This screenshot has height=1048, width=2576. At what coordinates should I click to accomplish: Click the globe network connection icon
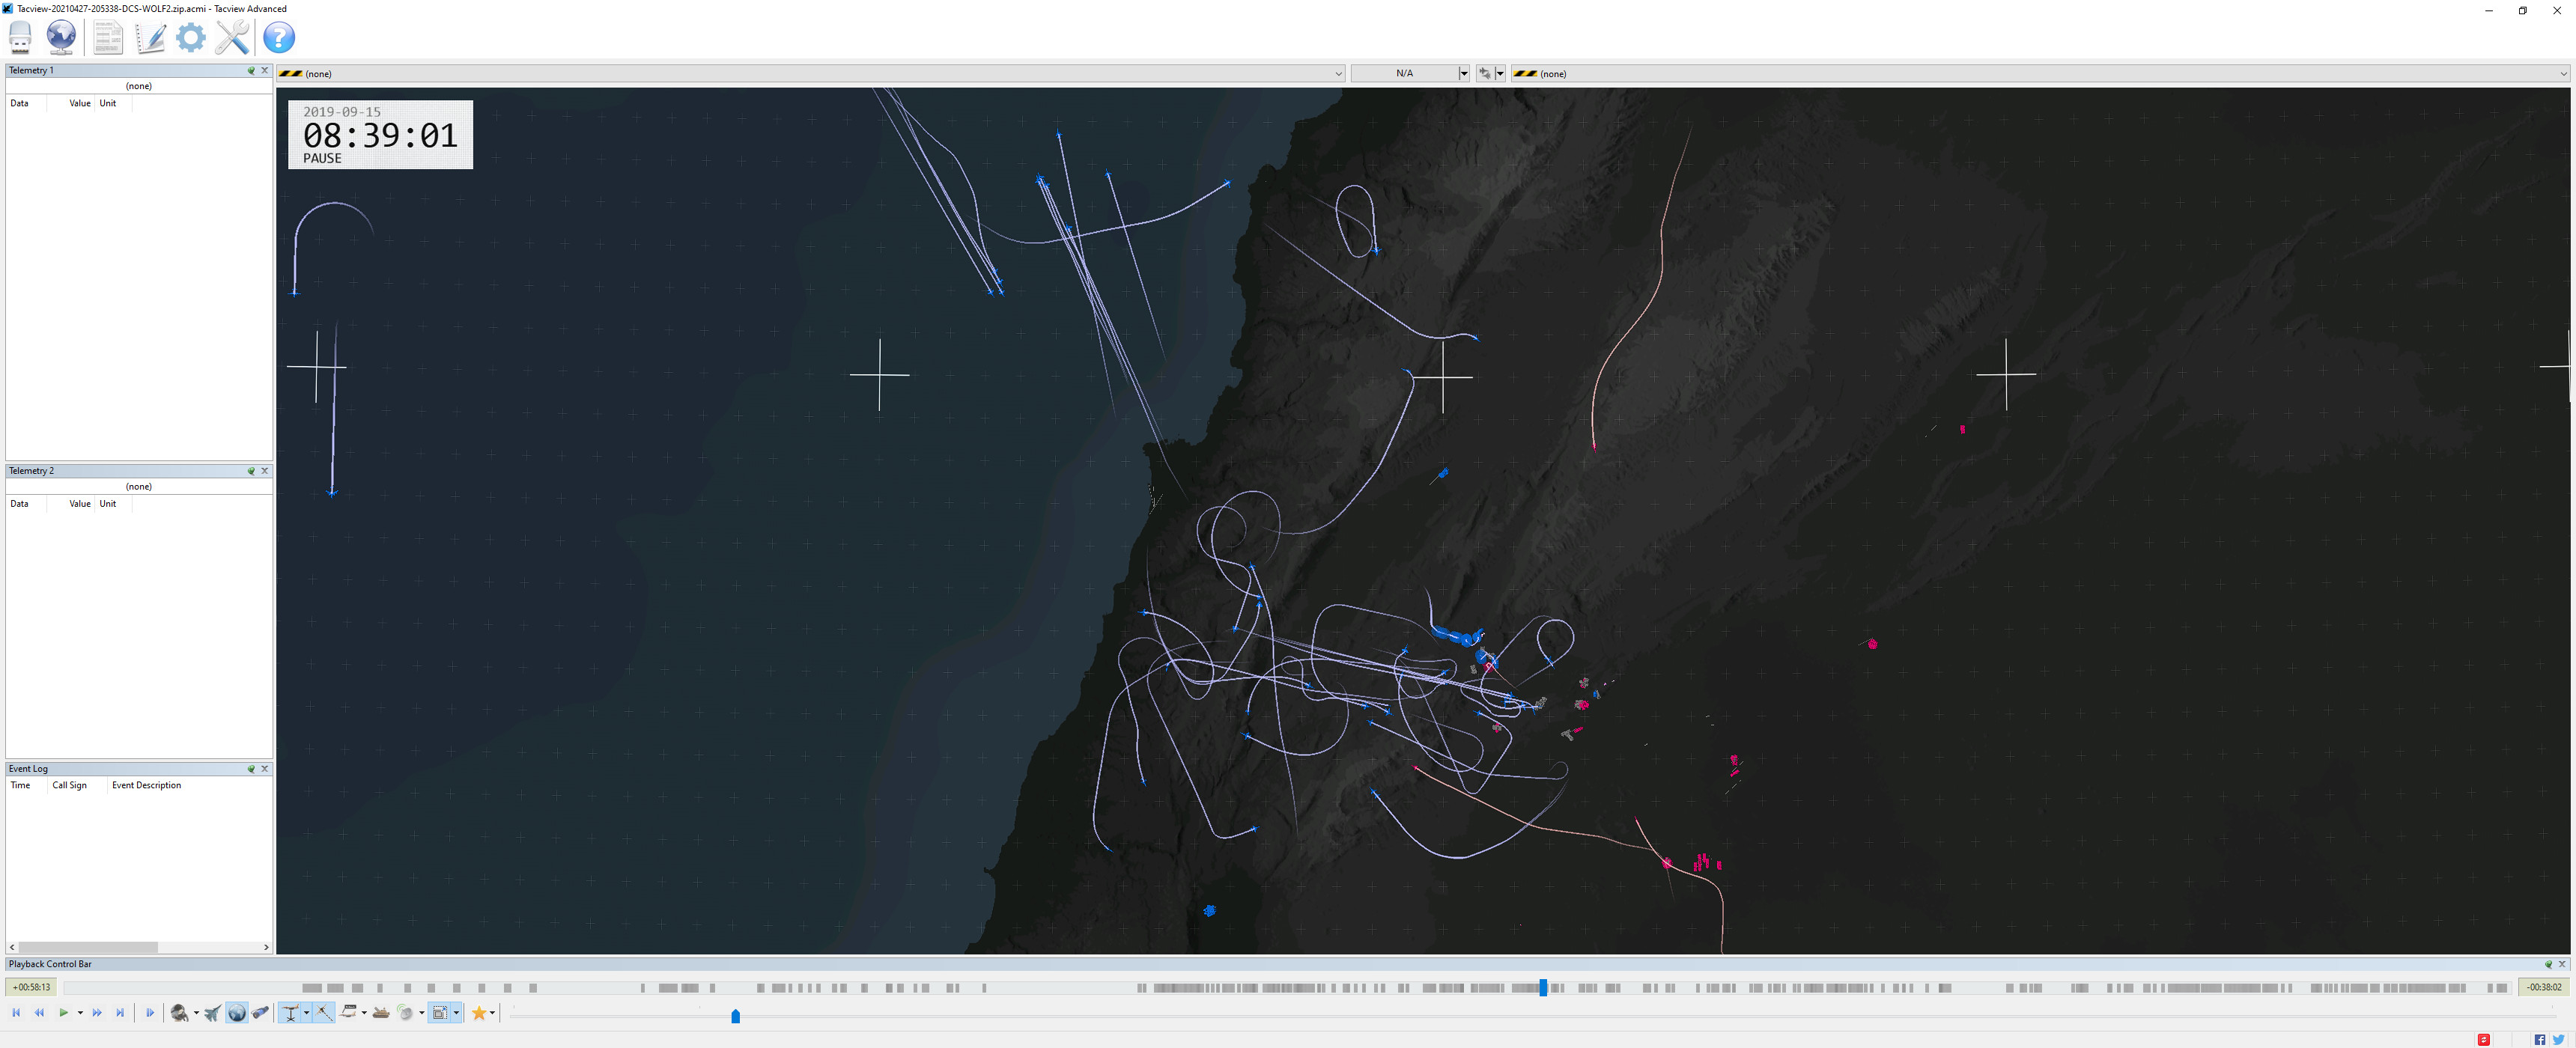click(x=61, y=37)
